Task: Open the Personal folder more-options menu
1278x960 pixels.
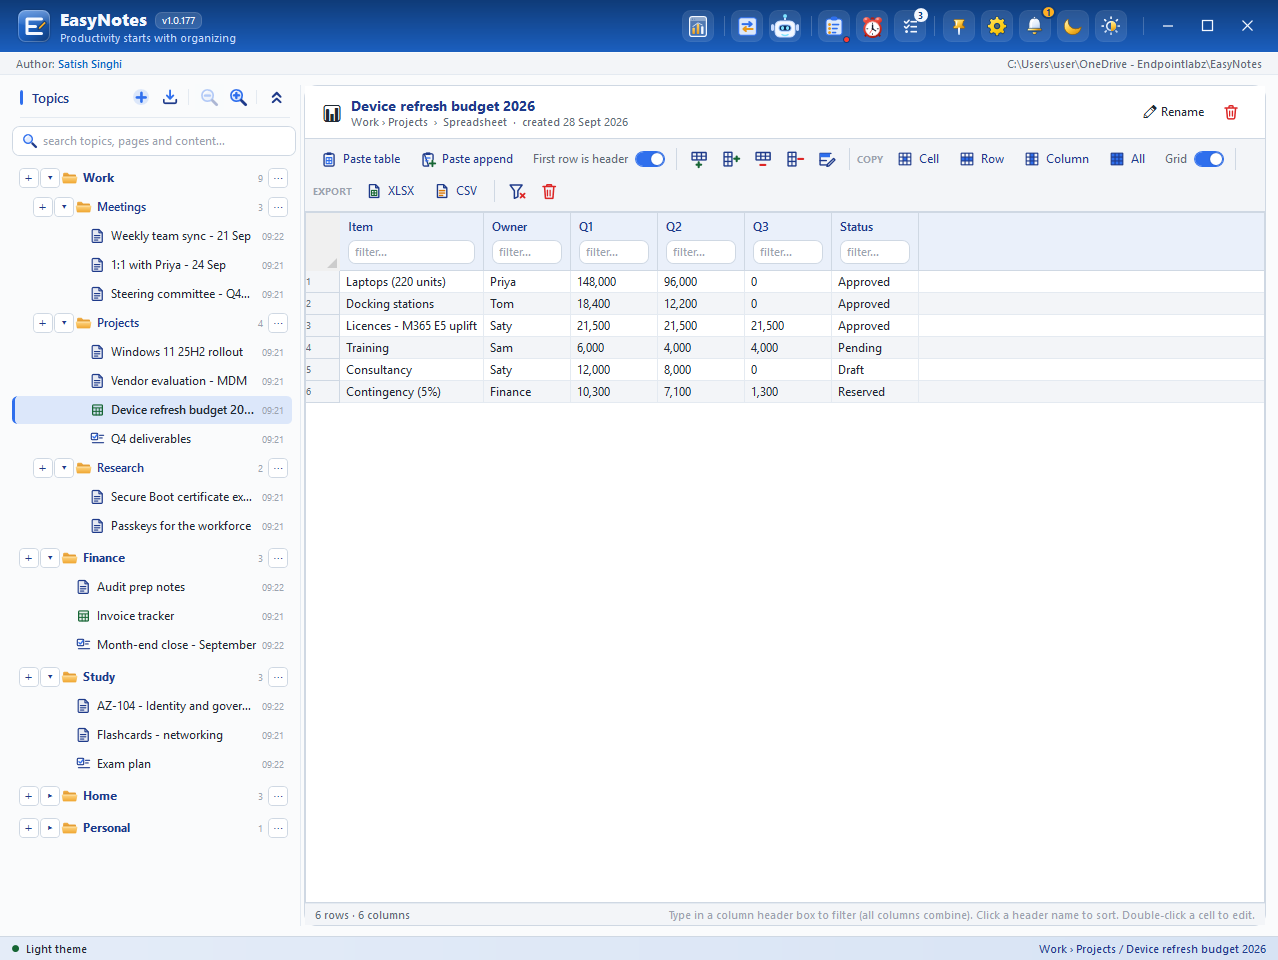Action: point(279,828)
